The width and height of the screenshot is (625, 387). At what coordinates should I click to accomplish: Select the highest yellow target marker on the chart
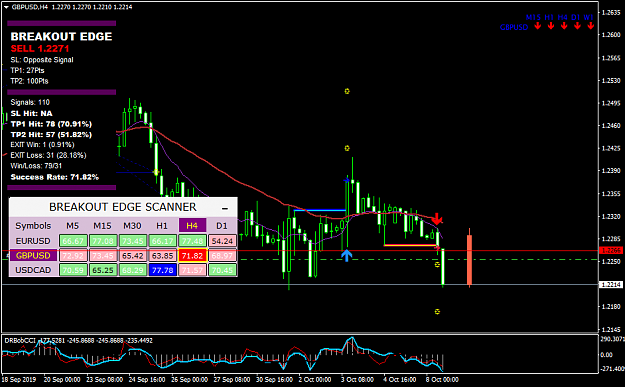[x=347, y=91]
